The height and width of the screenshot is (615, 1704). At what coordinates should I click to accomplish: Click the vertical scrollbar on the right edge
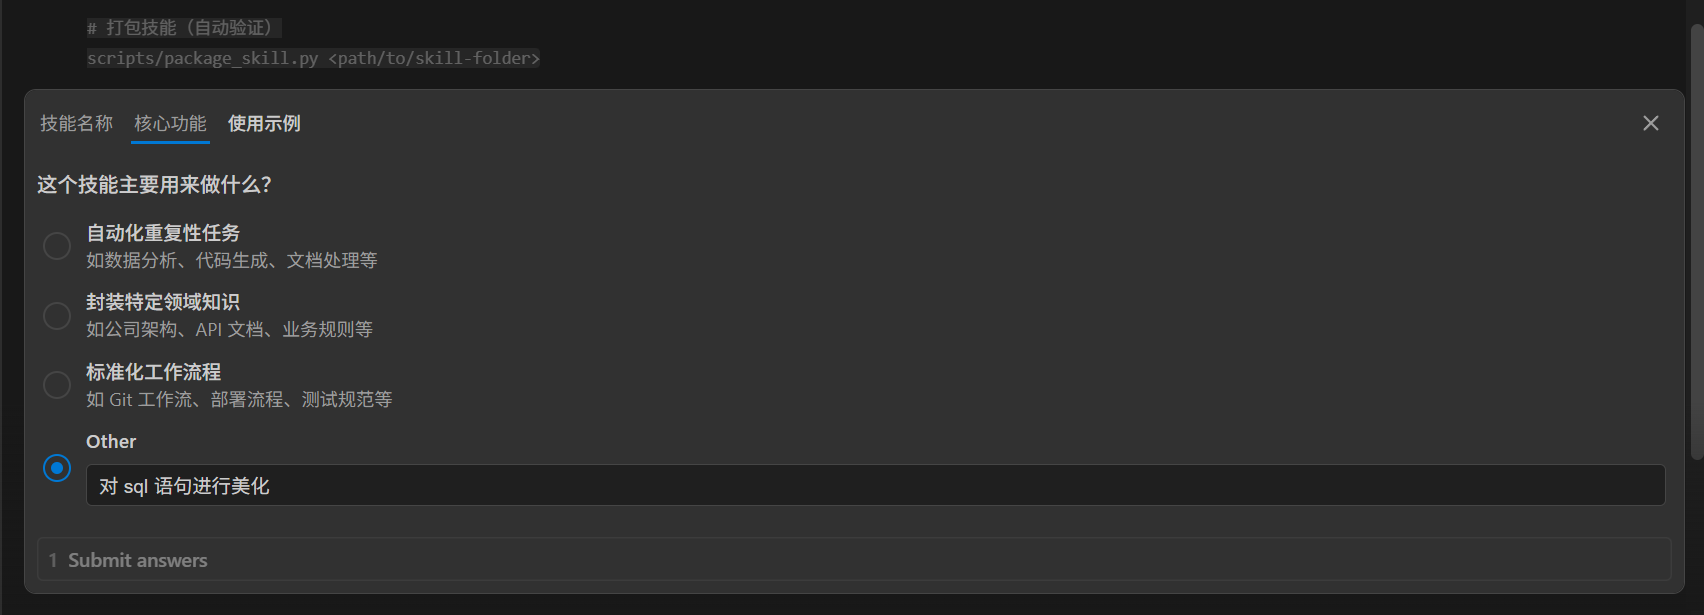1696,240
